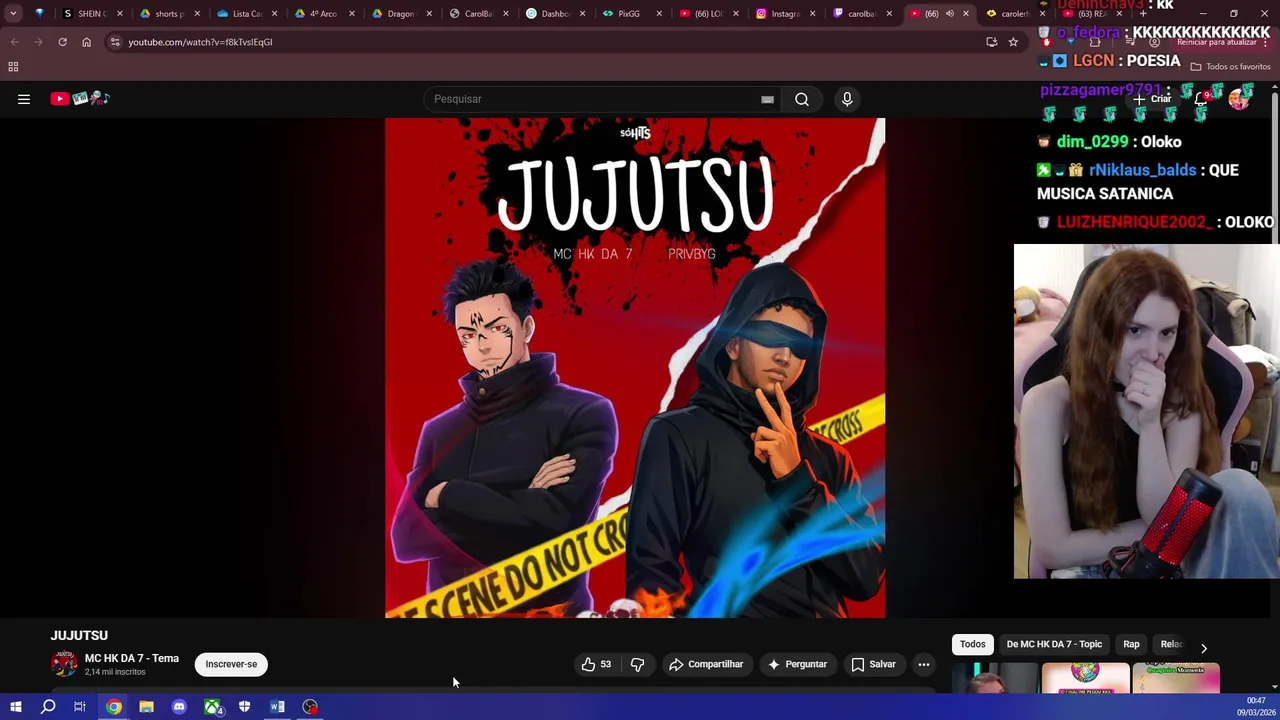The image size is (1280, 720).
Task: Open Word from the taskbar
Action: pos(277,707)
